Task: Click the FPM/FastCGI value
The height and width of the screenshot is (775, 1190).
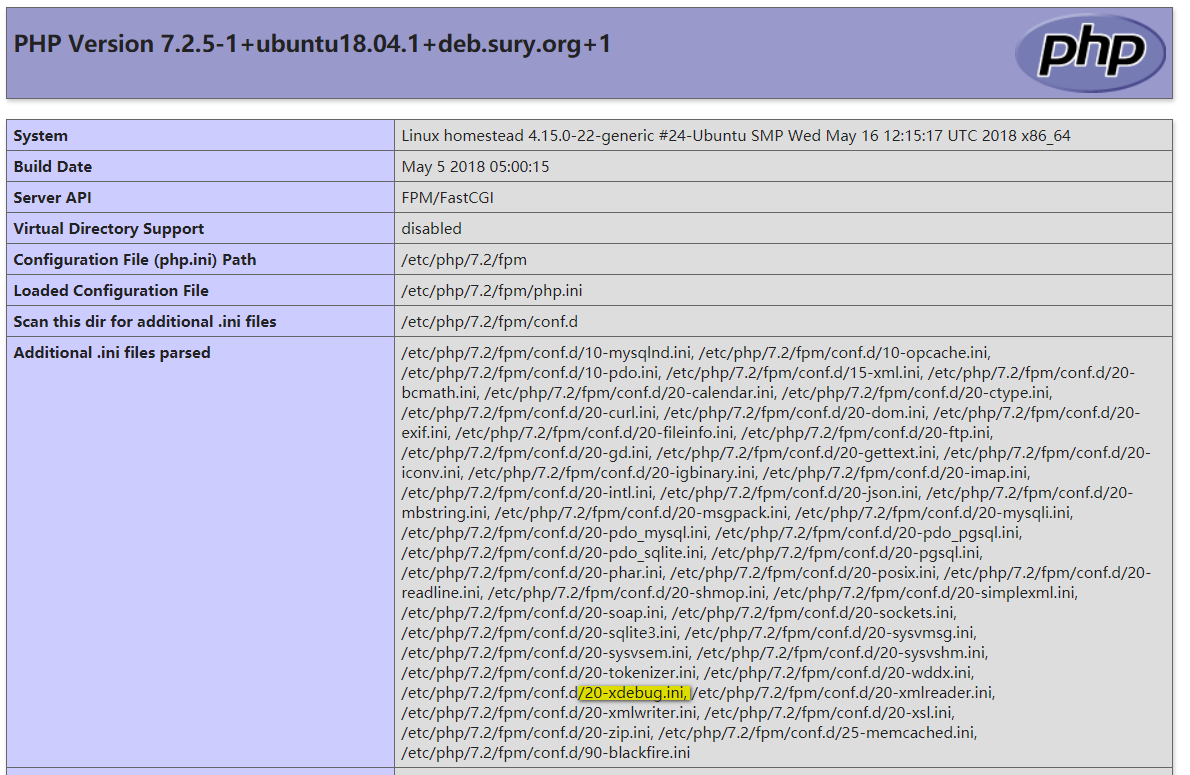Action: click(x=447, y=198)
